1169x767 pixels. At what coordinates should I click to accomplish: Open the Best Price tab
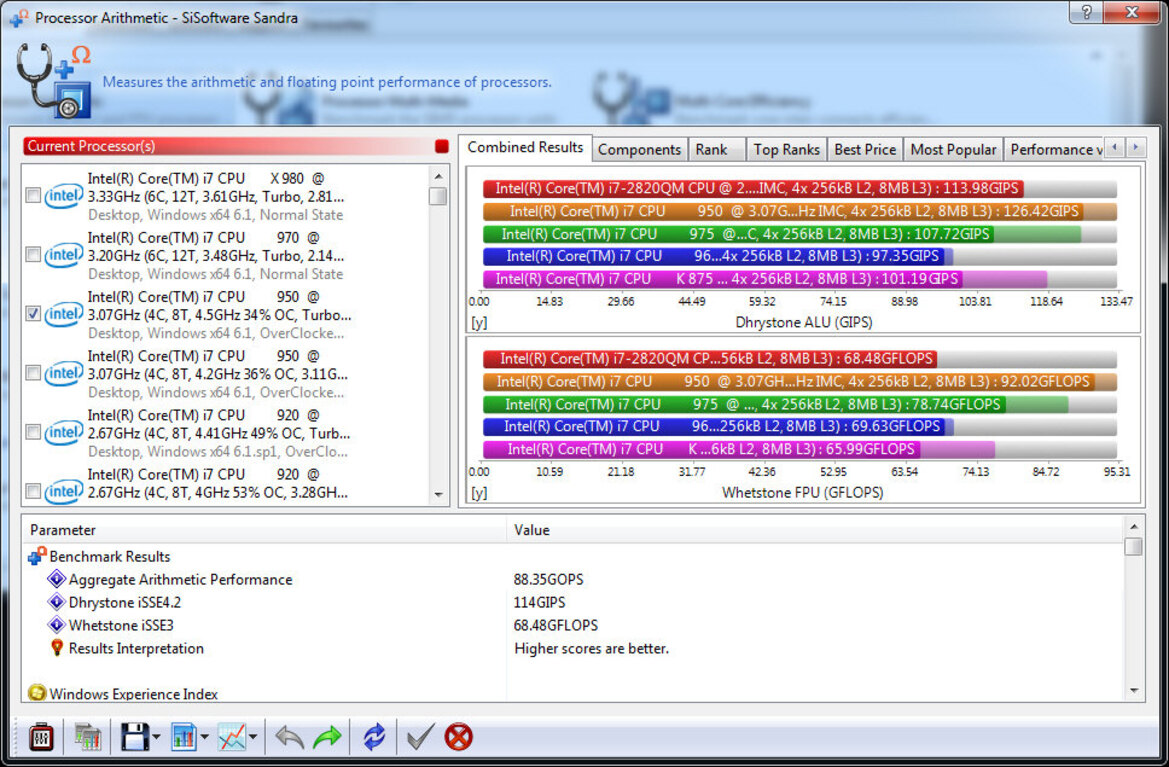tap(865, 150)
